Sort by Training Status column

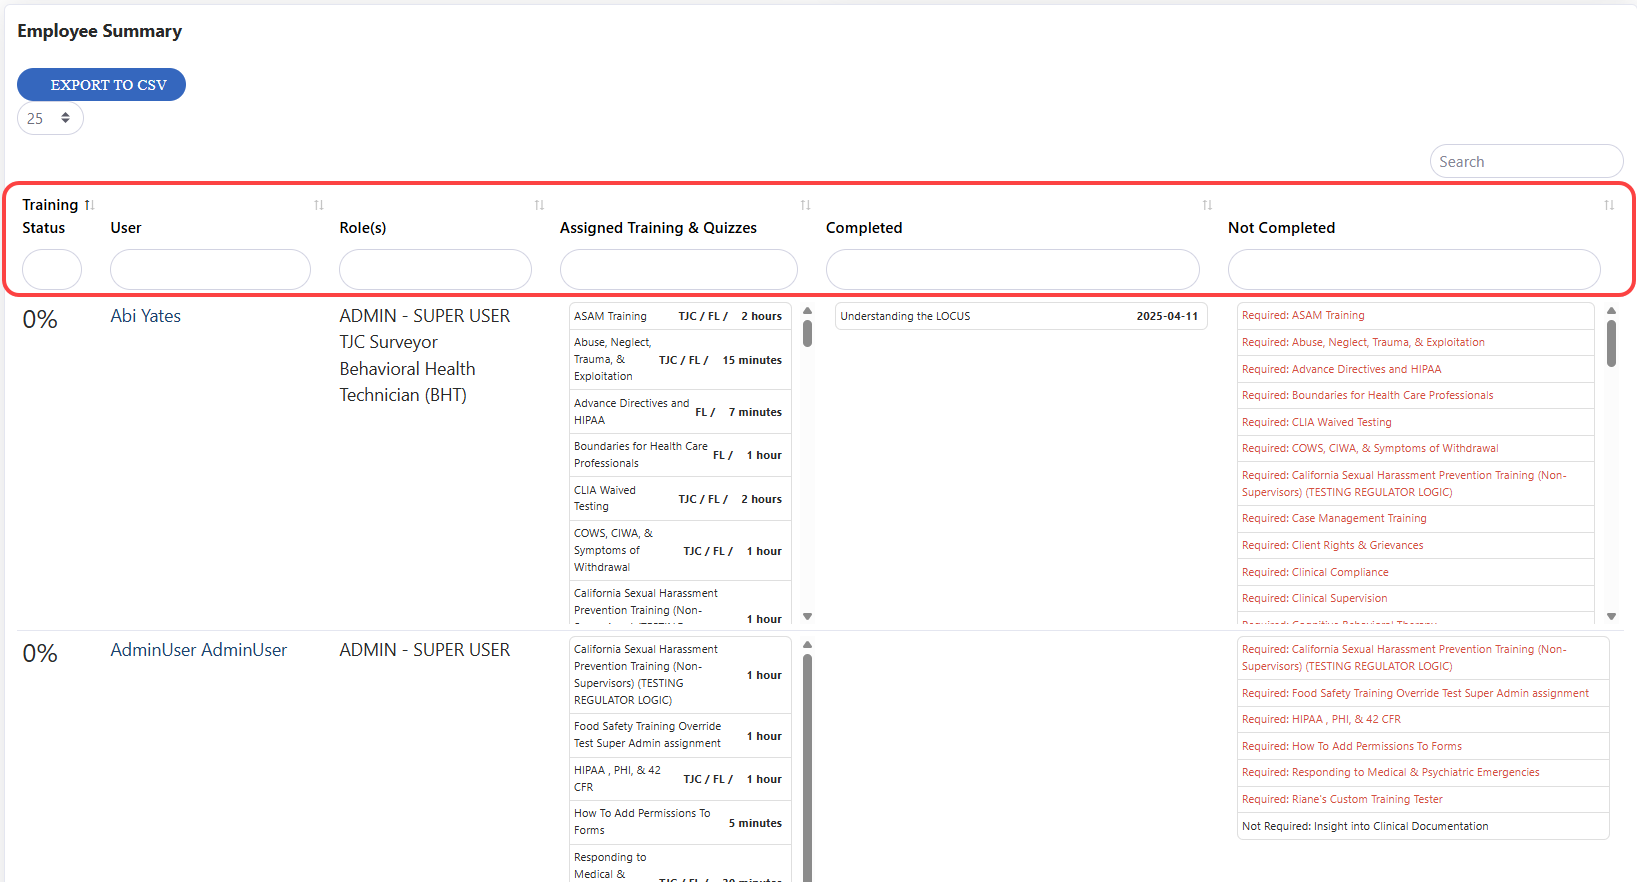(x=89, y=205)
